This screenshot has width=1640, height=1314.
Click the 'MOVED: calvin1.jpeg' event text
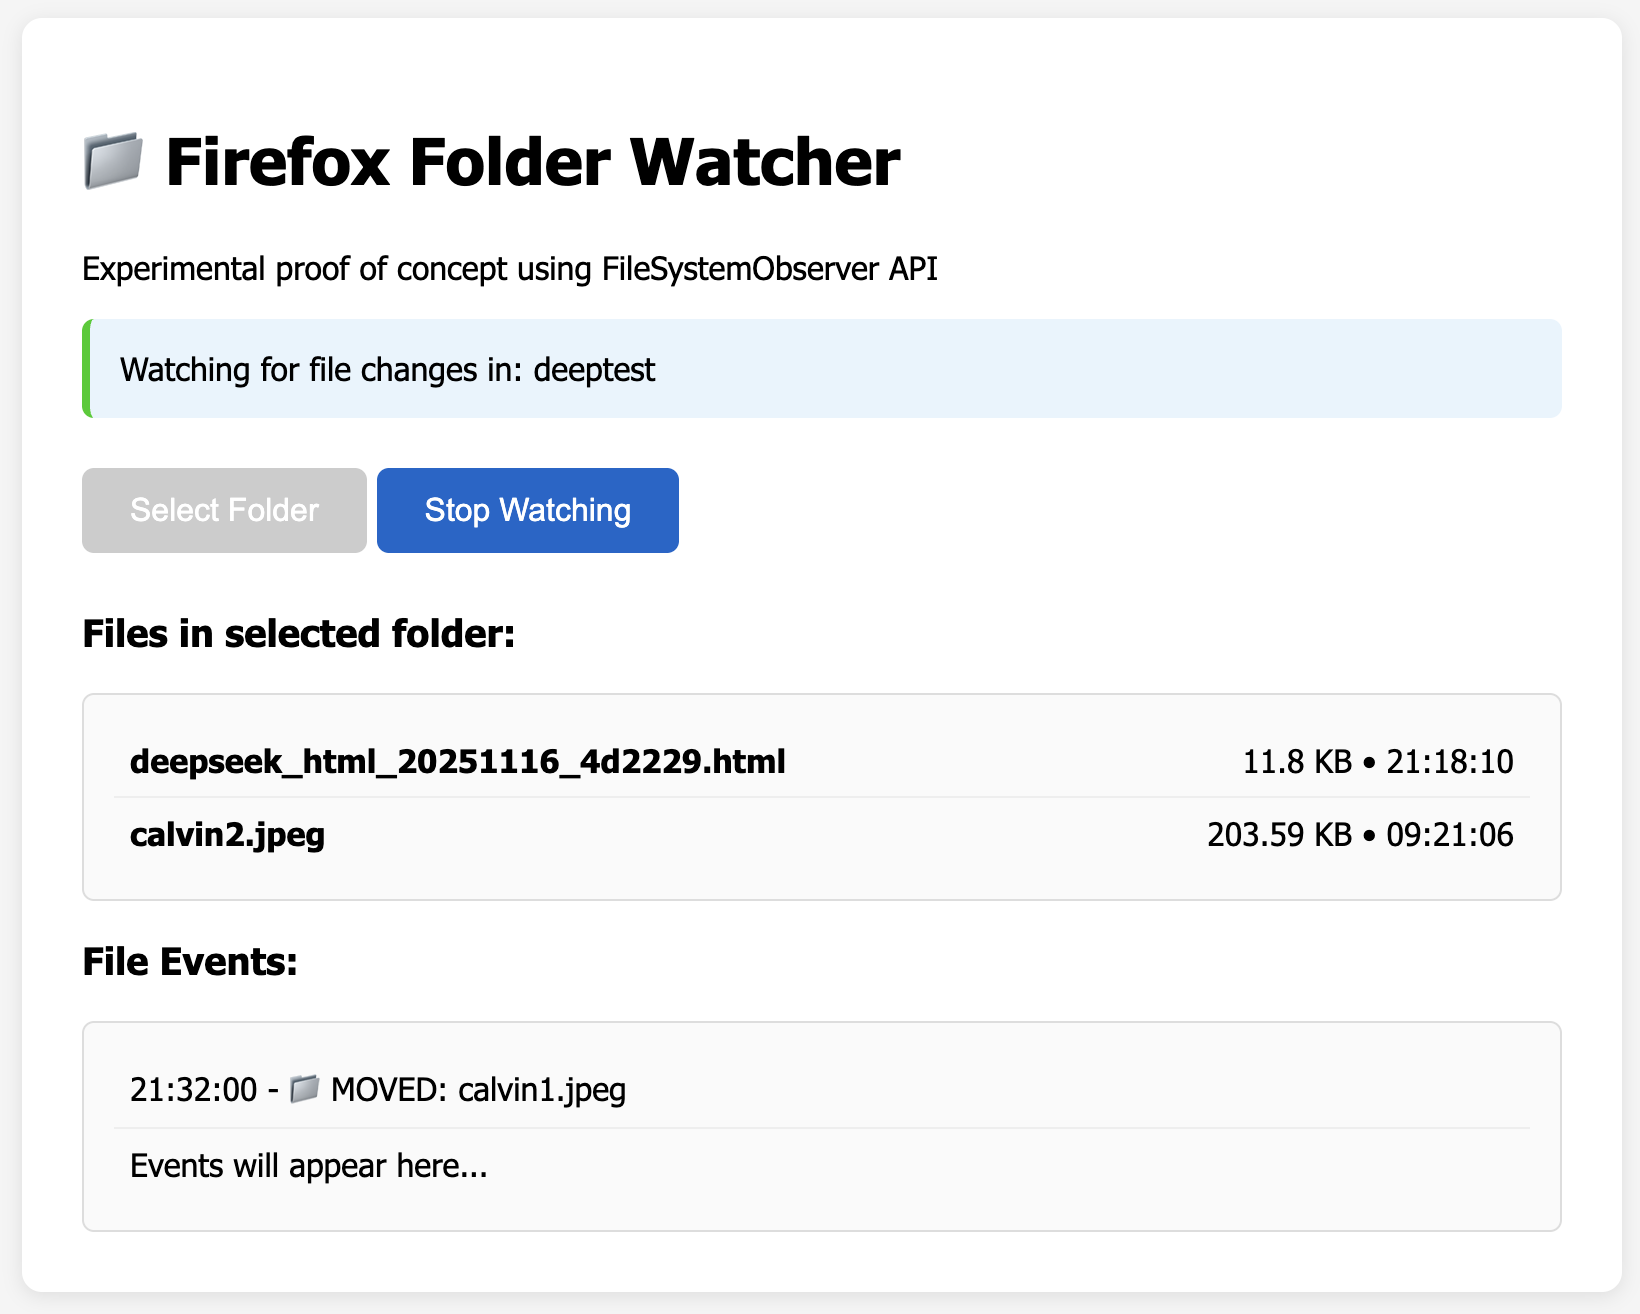(x=478, y=1089)
